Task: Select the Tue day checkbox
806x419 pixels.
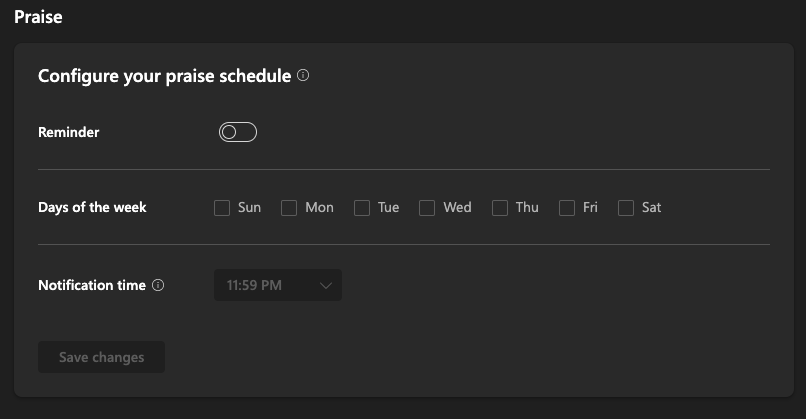Action: point(362,208)
